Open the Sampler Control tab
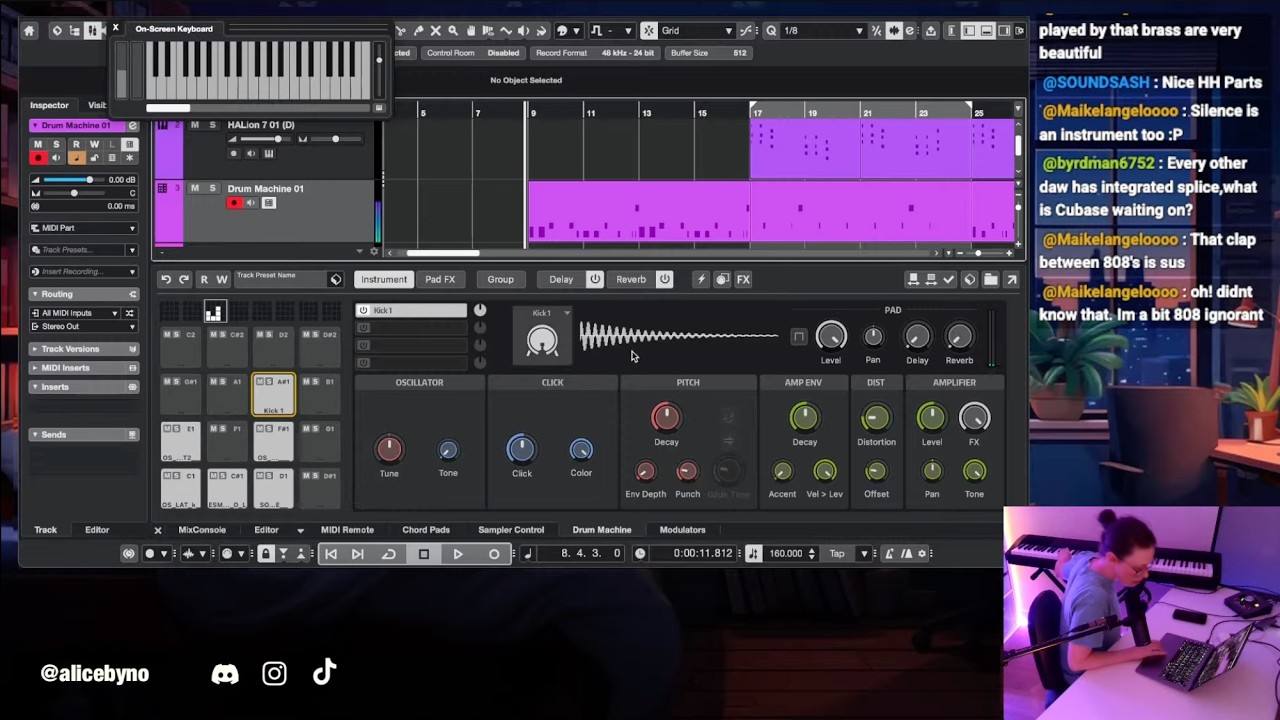1280x720 pixels. tap(511, 530)
